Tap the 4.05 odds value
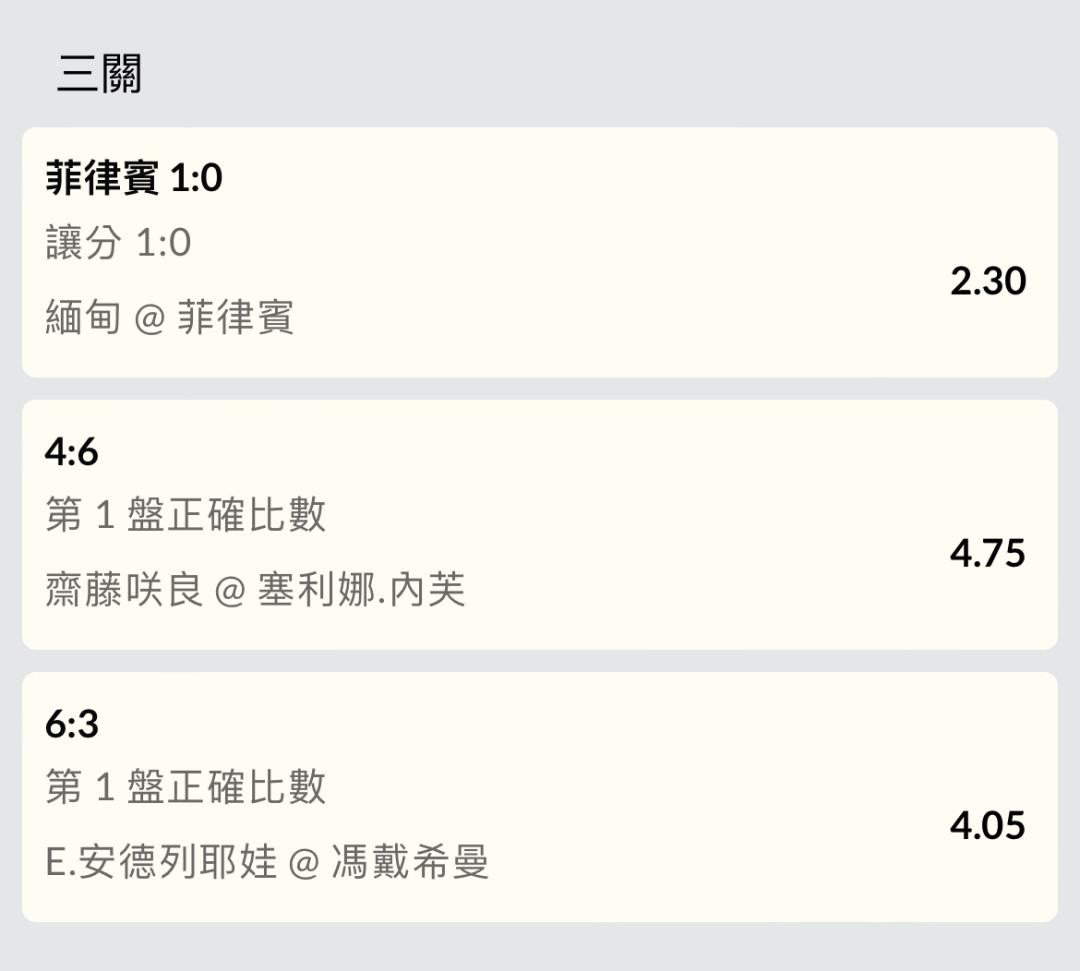The image size is (1080, 971). click(988, 825)
